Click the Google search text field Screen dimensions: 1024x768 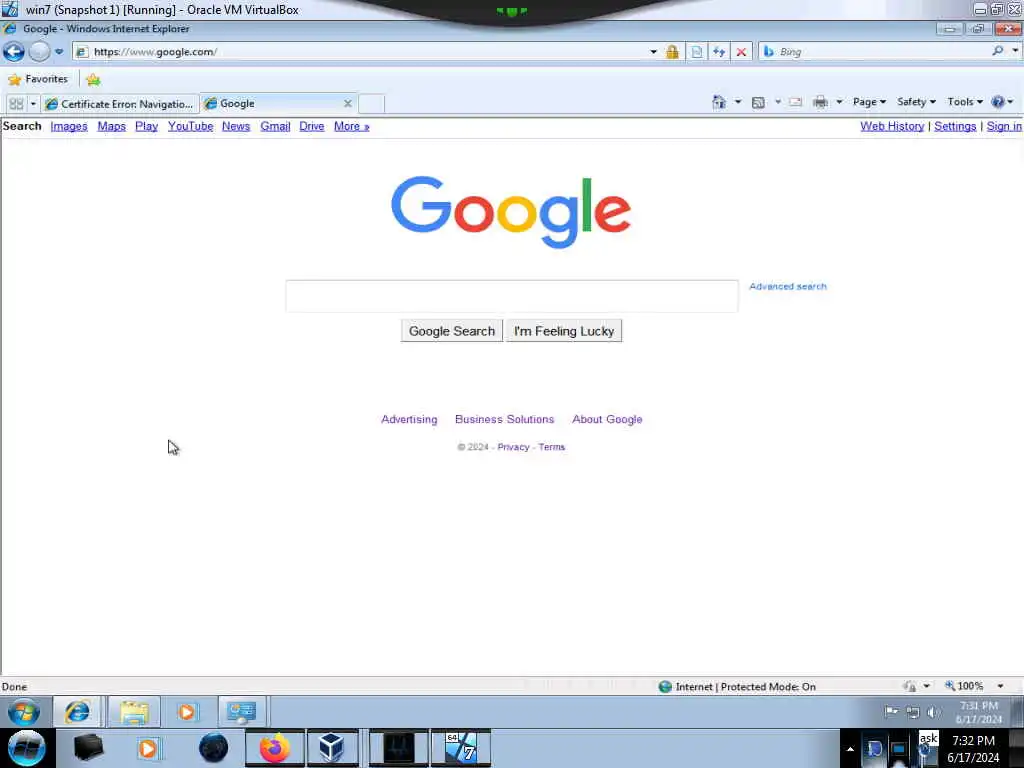[512, 296]
